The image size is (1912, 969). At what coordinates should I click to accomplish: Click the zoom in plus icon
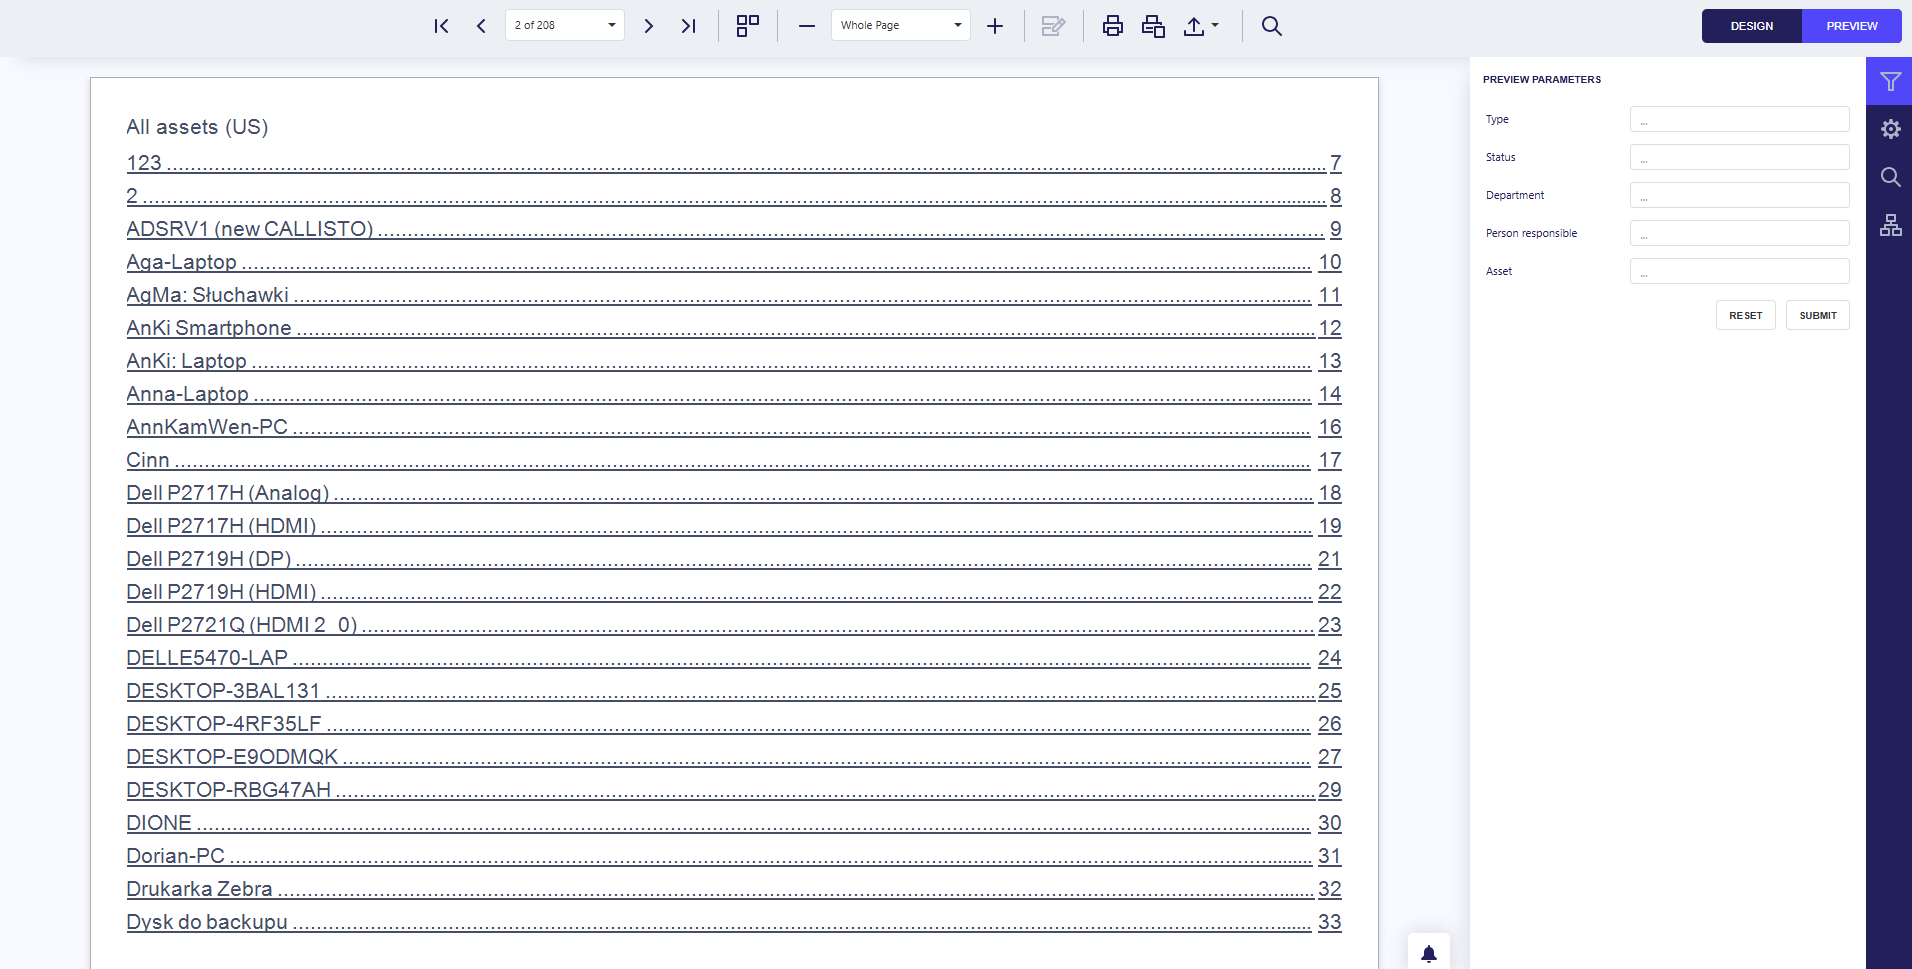point(995,26)
